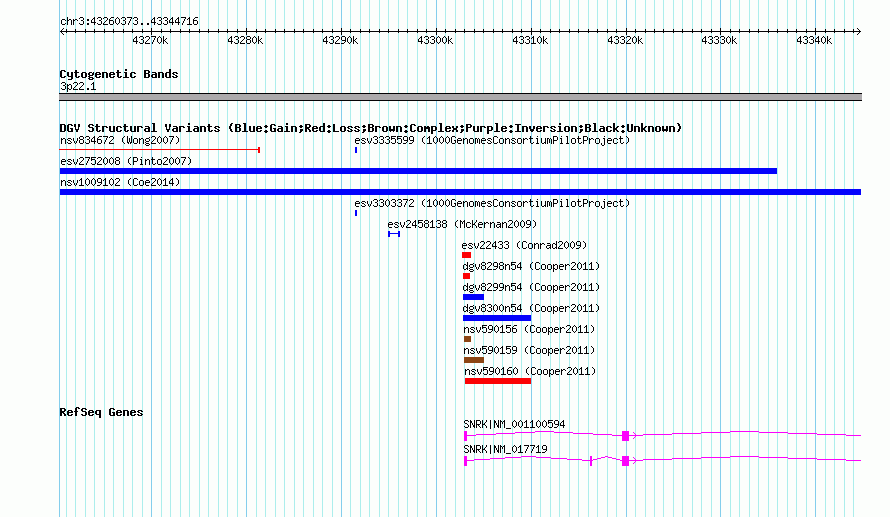890x517 pixels.
Task: Open the upper esv3335599 1000Genomes label
Action: 492,140
